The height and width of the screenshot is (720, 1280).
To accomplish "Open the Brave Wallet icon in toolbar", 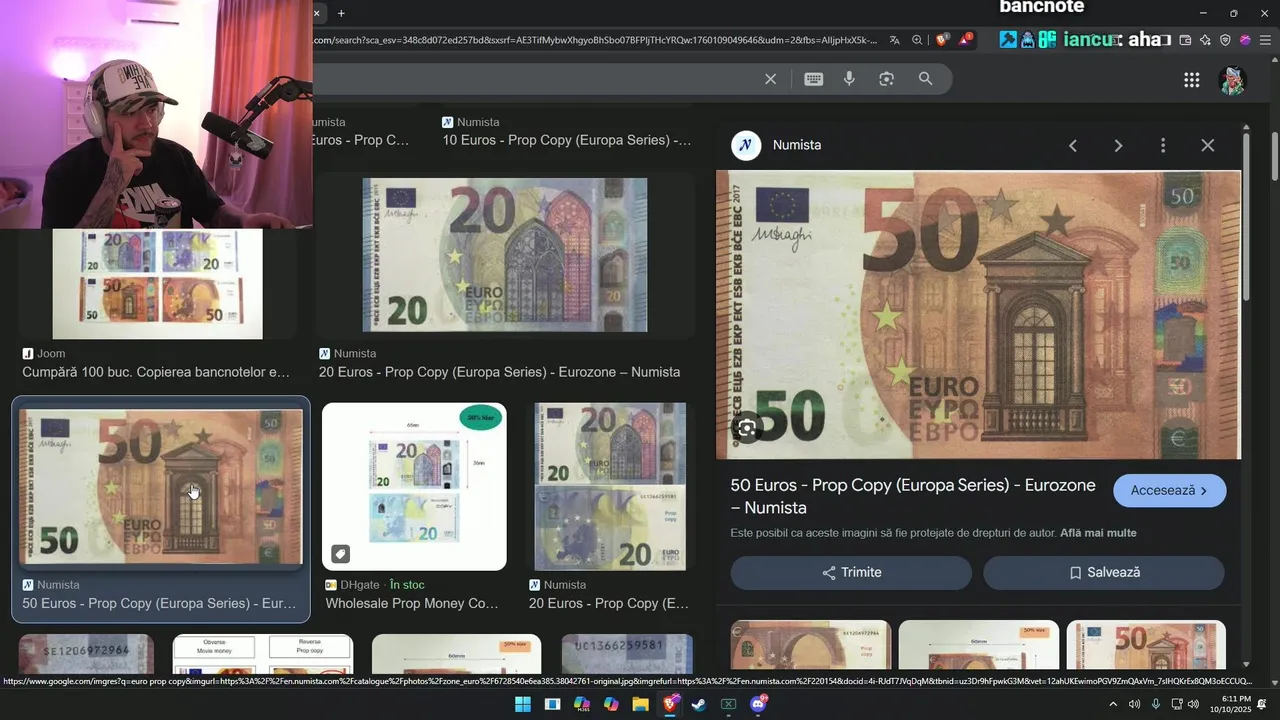I will [x=1185, y=40].
